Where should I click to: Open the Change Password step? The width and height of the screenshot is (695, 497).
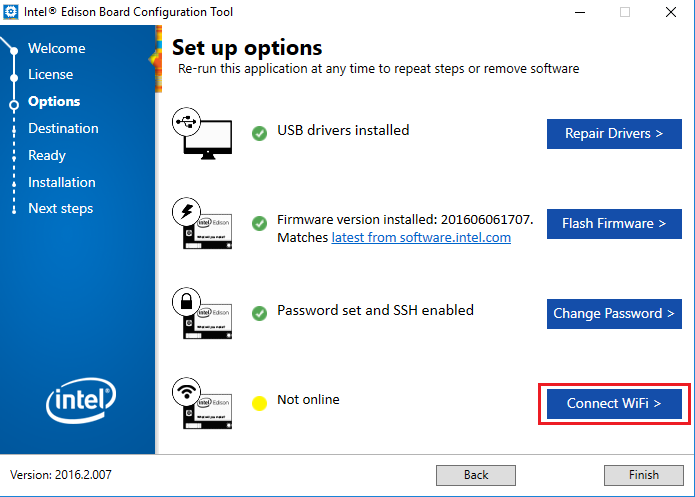(614, 313)
